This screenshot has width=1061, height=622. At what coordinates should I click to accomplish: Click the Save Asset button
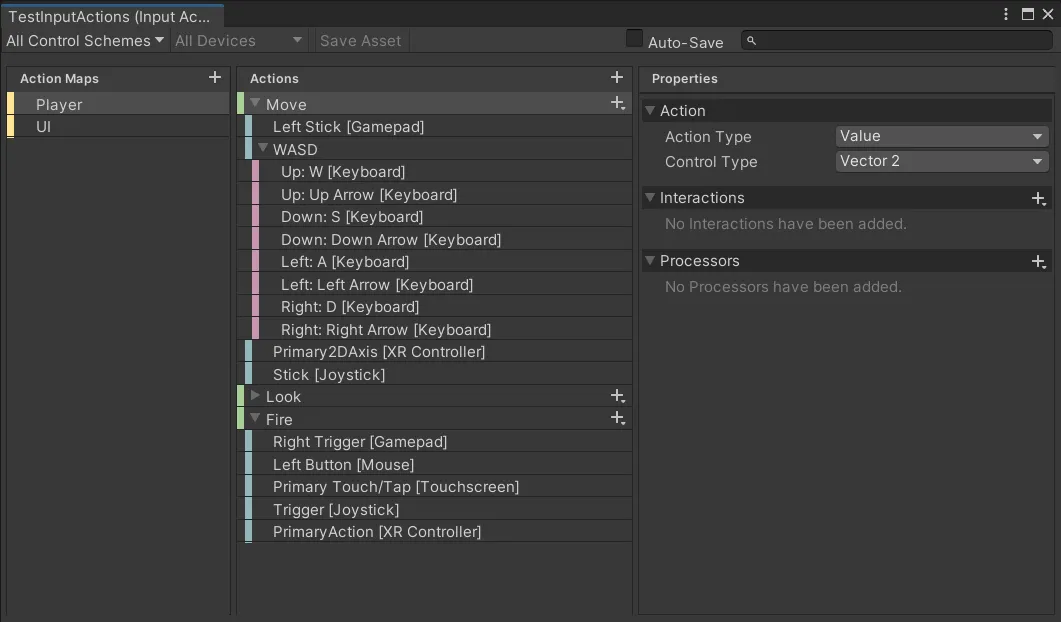[360, 41]
